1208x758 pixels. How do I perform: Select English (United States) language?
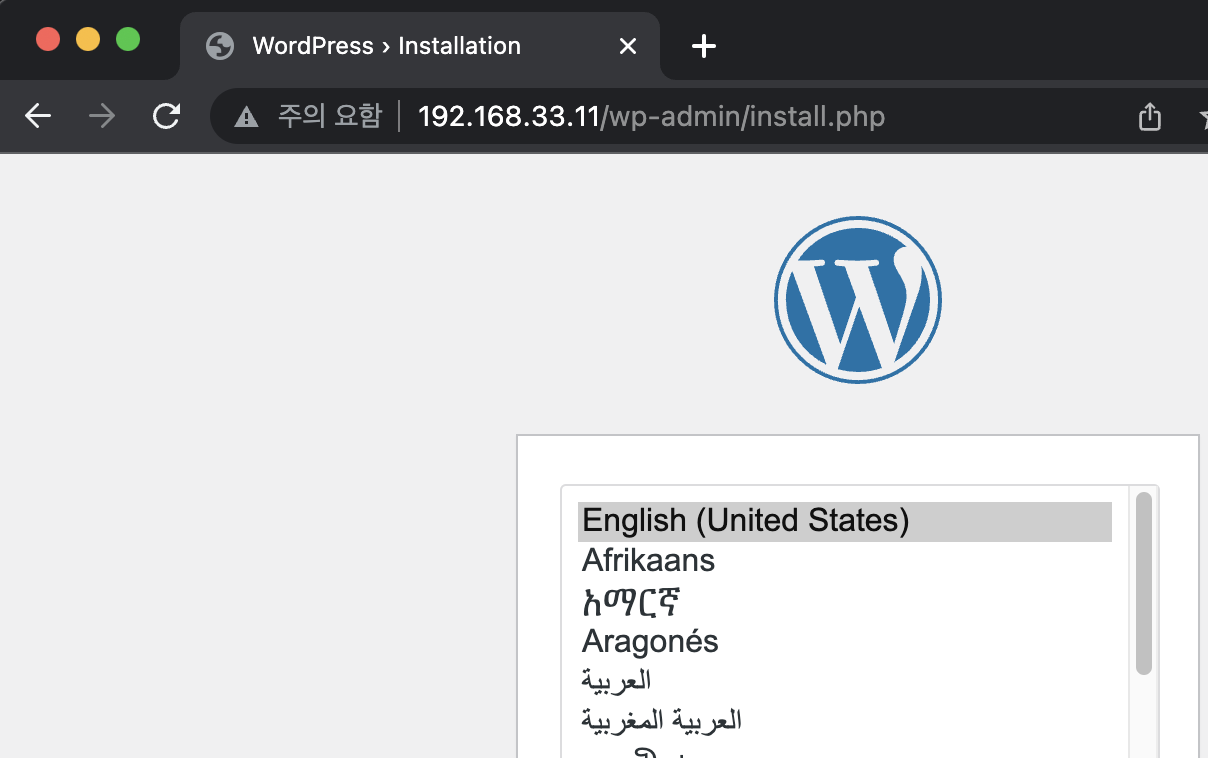(845, 521)
